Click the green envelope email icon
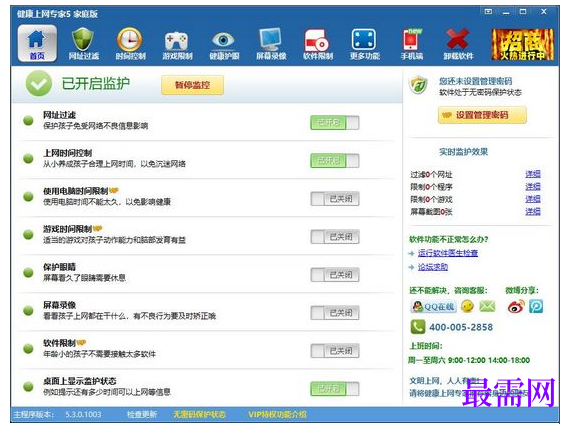The height and width of the screenshot is (424, 574). [487, 306]
